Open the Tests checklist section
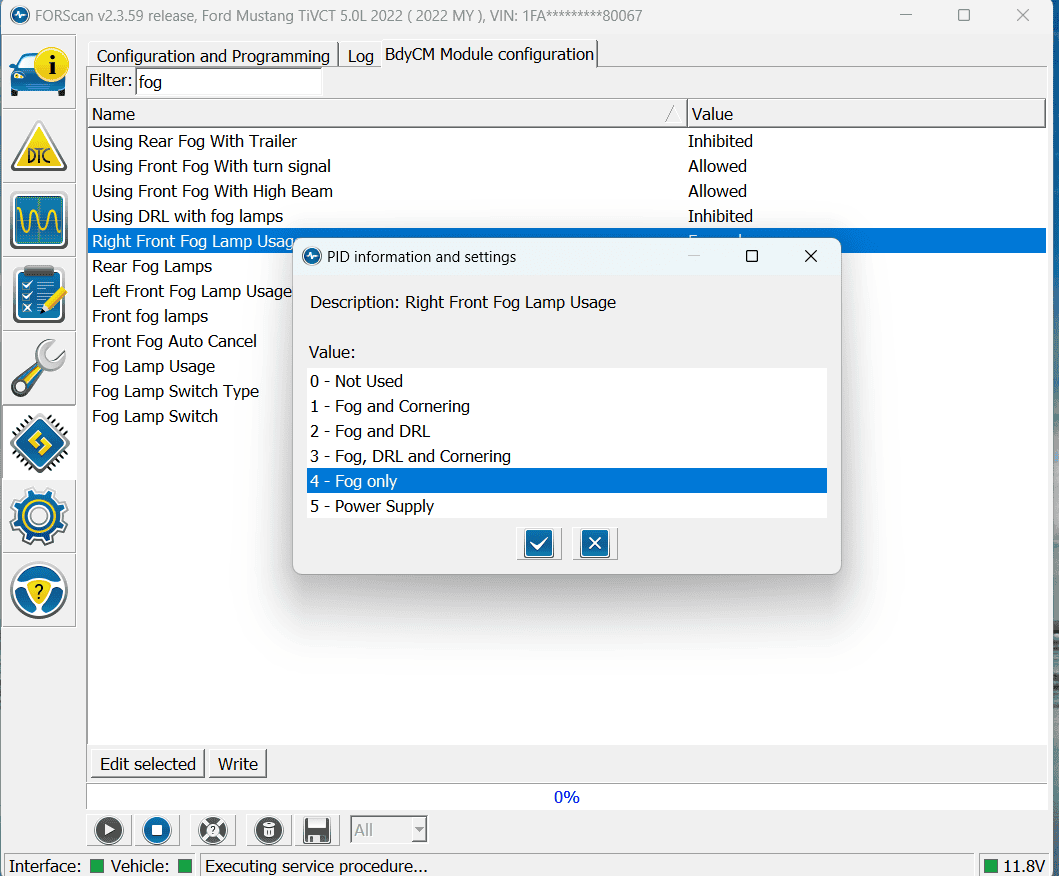Image resolution: width=1059 pixels, height=876 pixels. (39, 294)
